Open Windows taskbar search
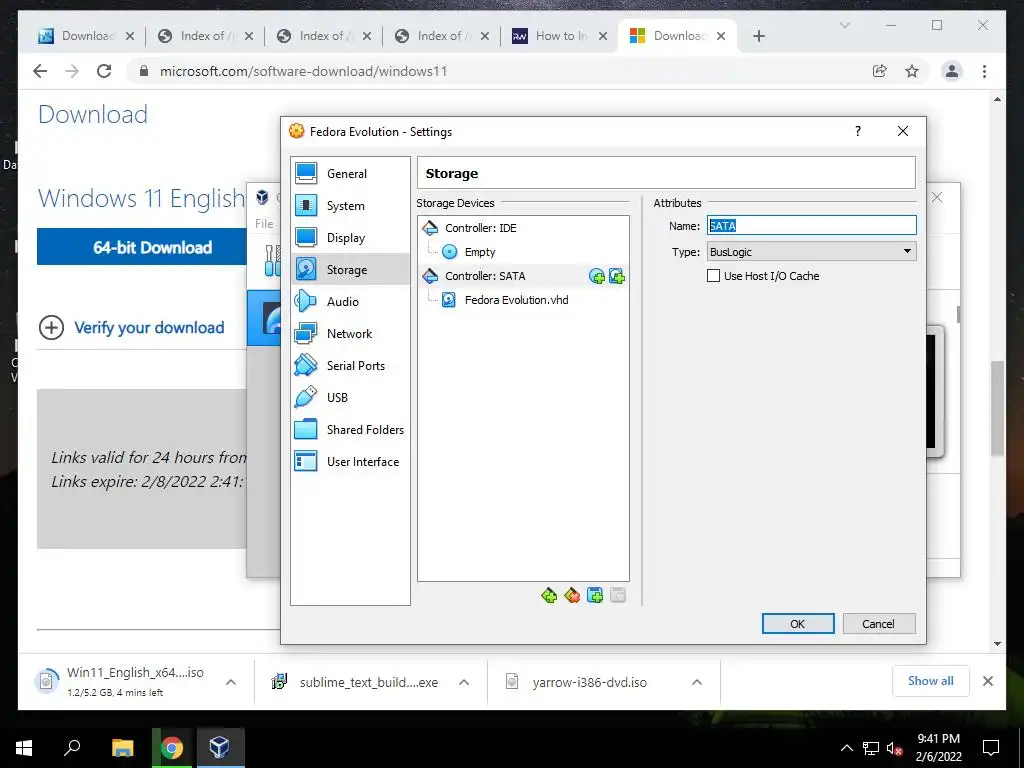 click(72, 748)
